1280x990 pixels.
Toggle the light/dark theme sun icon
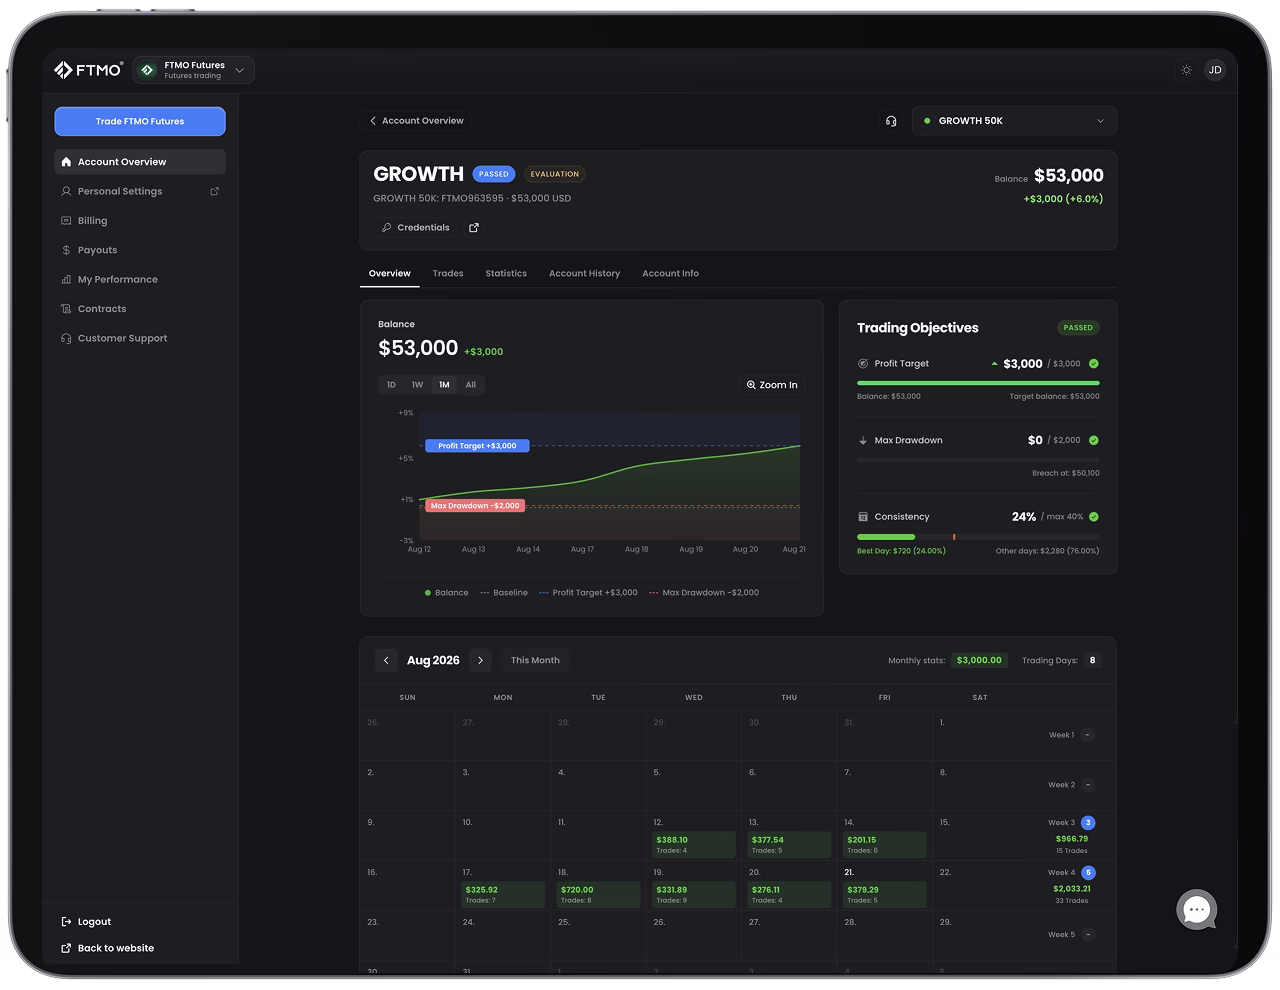(1186, 70)
